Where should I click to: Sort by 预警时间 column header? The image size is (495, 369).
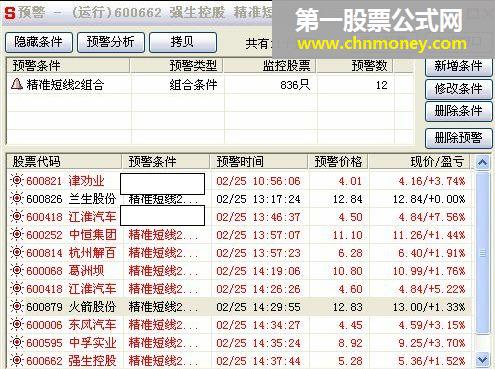click(x=259, y=162)
